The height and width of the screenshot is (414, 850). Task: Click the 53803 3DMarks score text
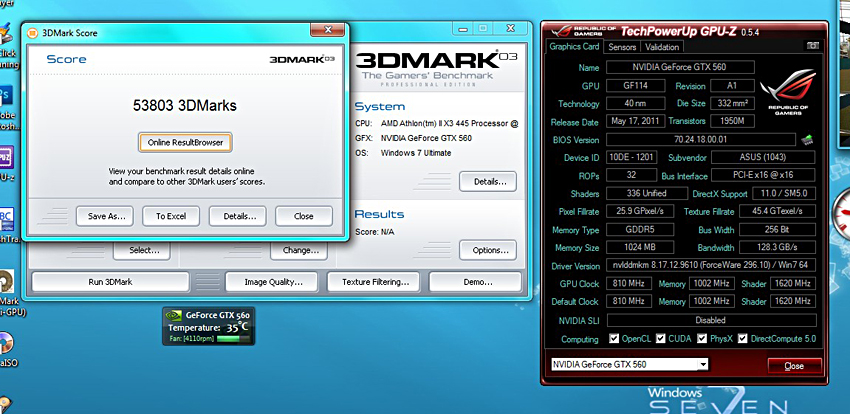(185, 106)
